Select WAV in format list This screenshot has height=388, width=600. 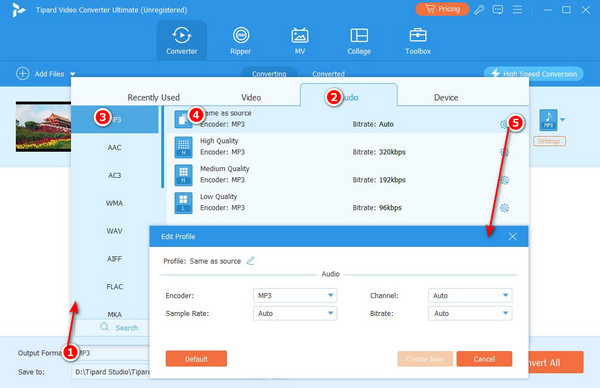(114, 231)
